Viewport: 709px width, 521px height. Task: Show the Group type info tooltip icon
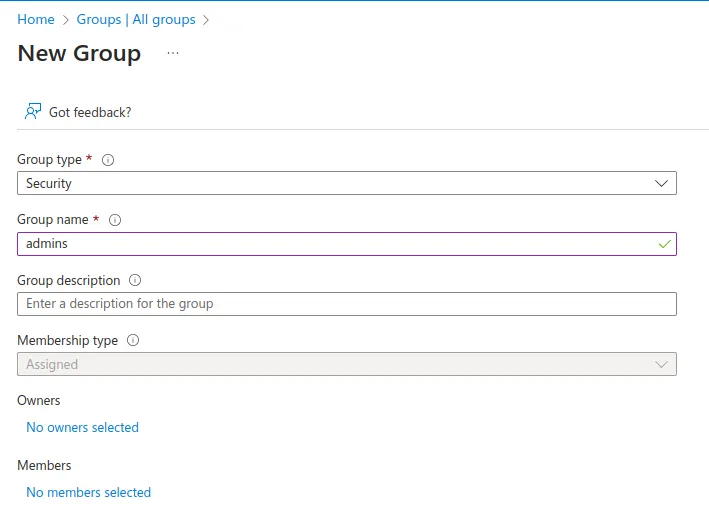[x=108, y=160]
